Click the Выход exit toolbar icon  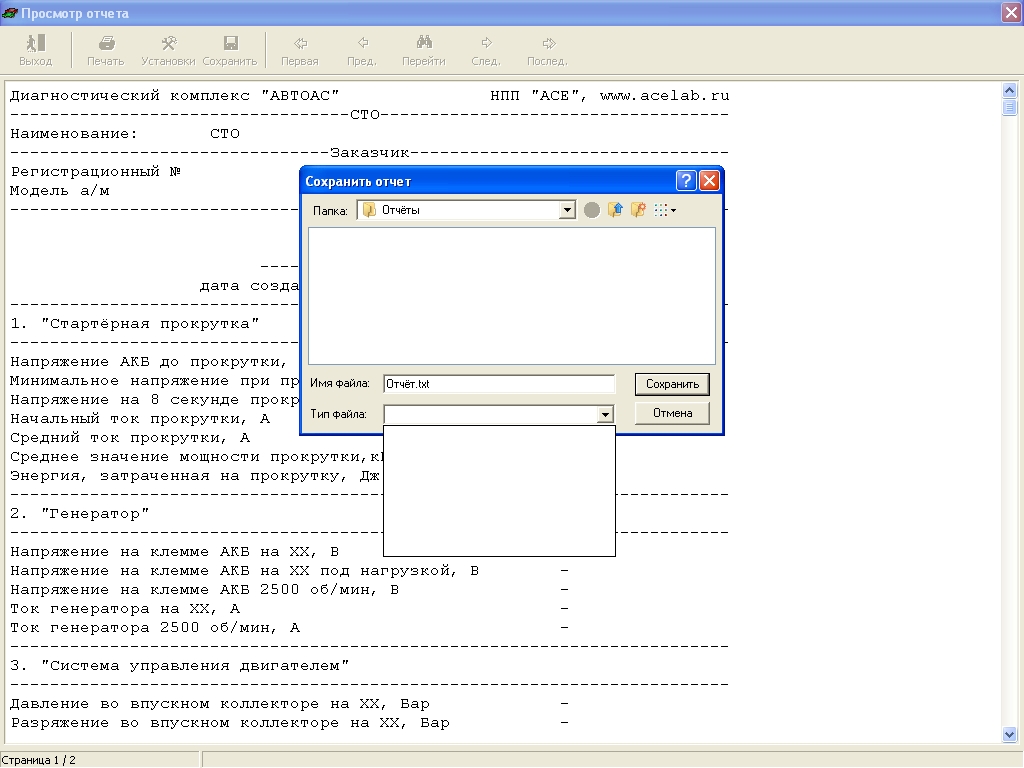pyautogui.click(x=35, y=49)
